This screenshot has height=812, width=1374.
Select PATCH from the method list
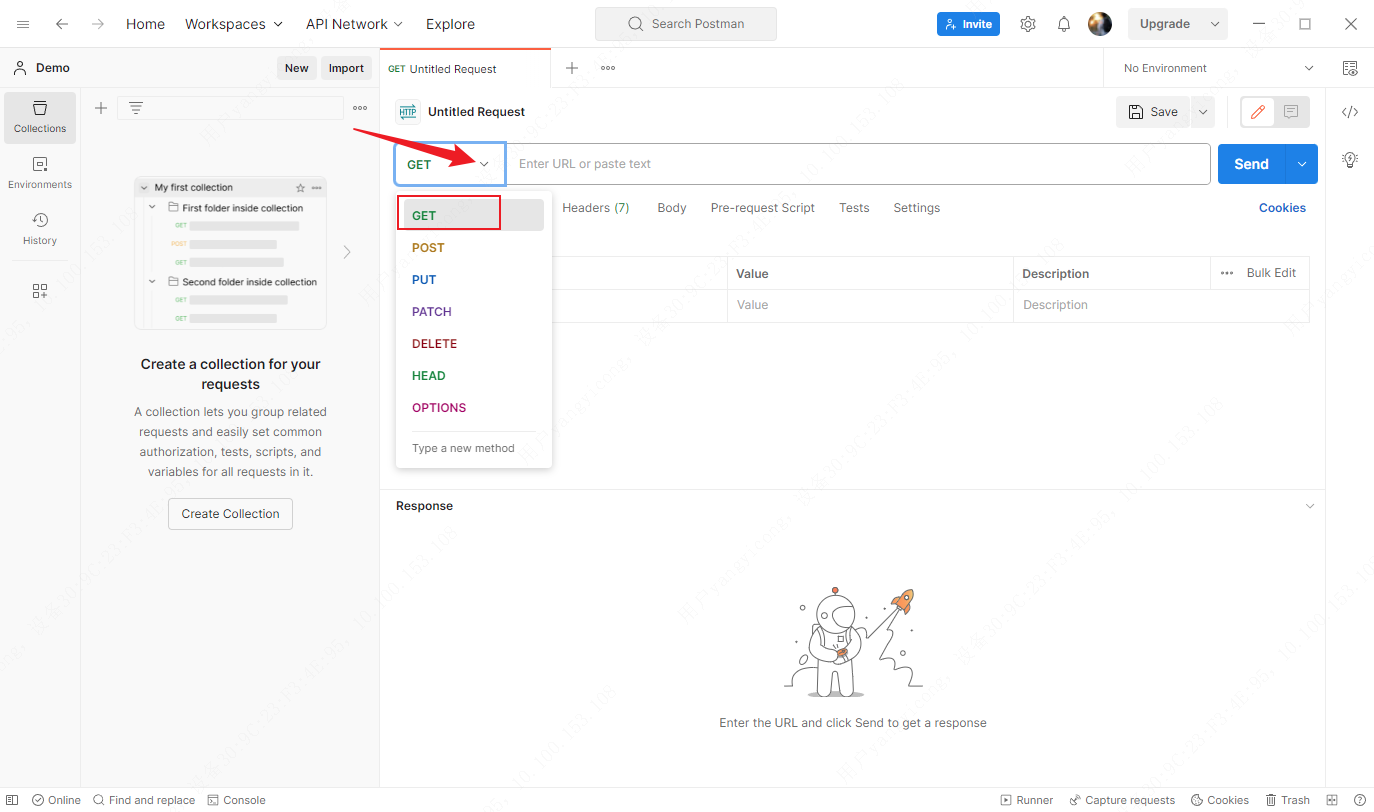point(473,311)
